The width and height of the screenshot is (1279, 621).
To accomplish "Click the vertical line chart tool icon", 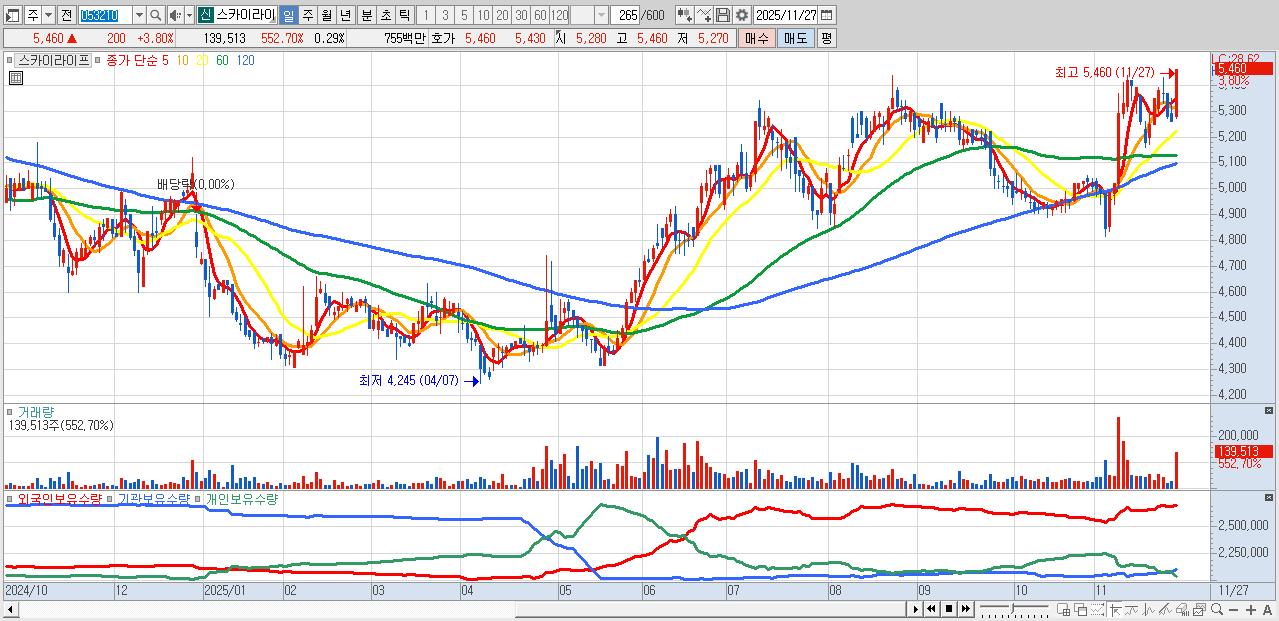I will [x=1148, y=609].
